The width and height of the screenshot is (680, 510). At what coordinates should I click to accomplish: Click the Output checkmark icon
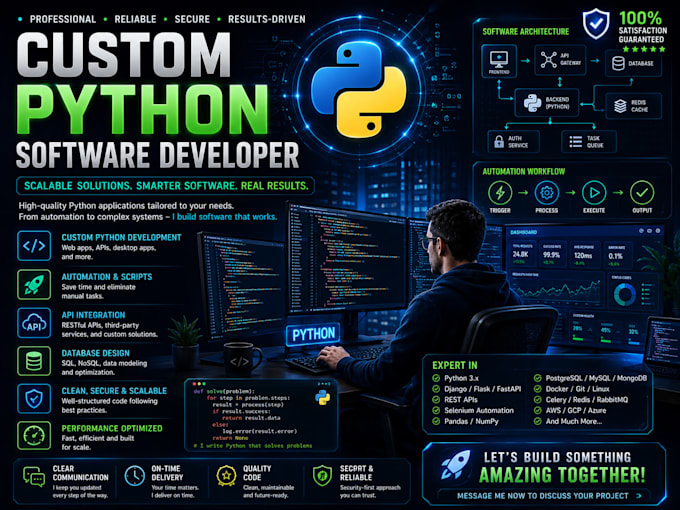click(642, 193)
